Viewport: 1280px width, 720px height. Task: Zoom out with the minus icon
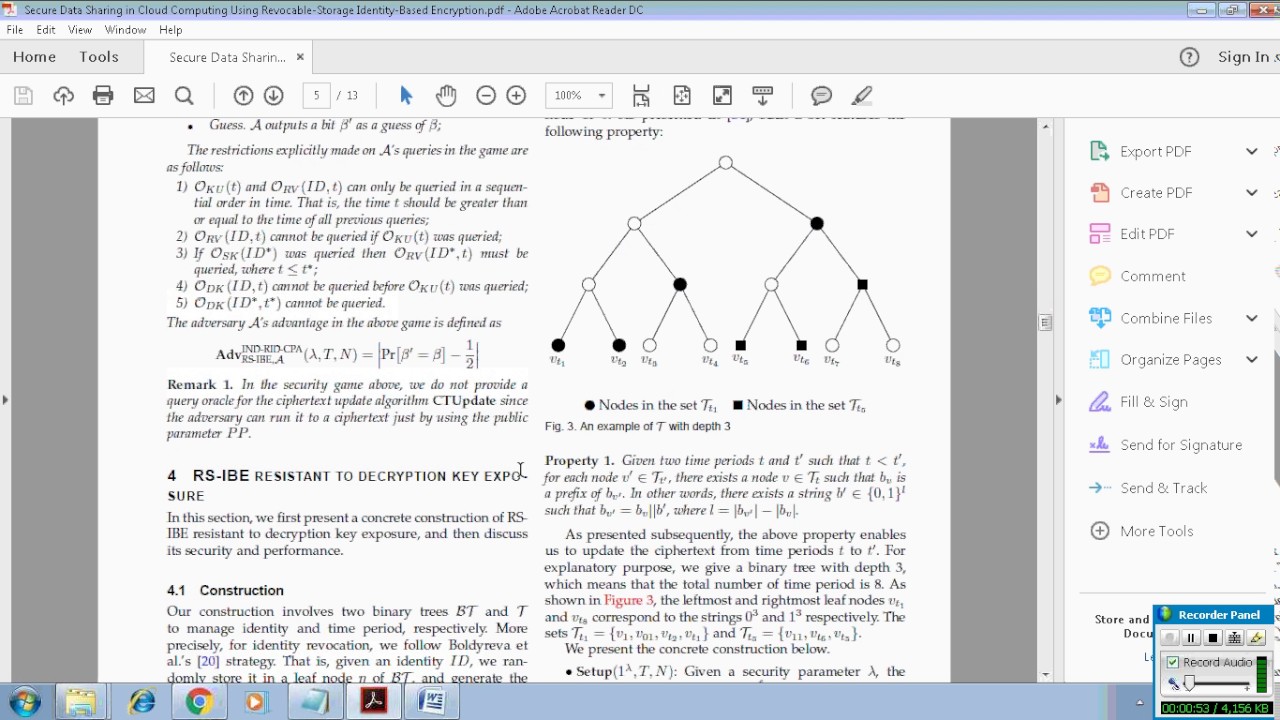[x=486, y=95]
